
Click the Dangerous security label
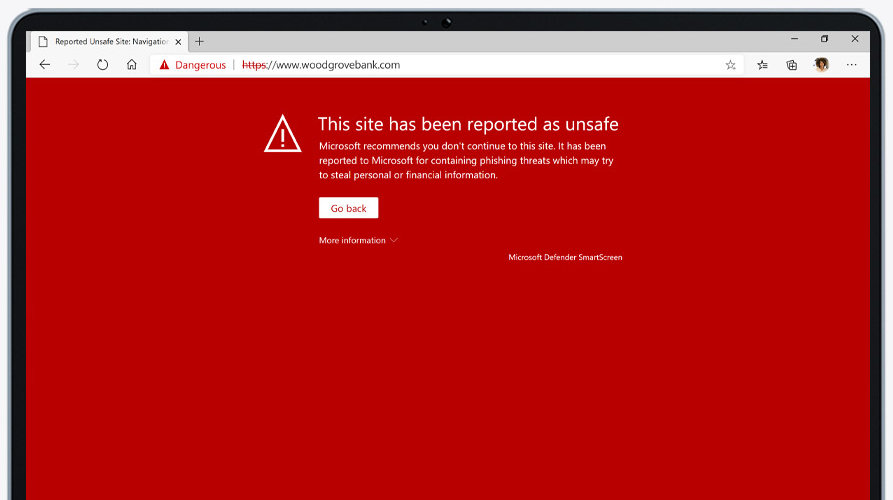[x=200, y=65]
